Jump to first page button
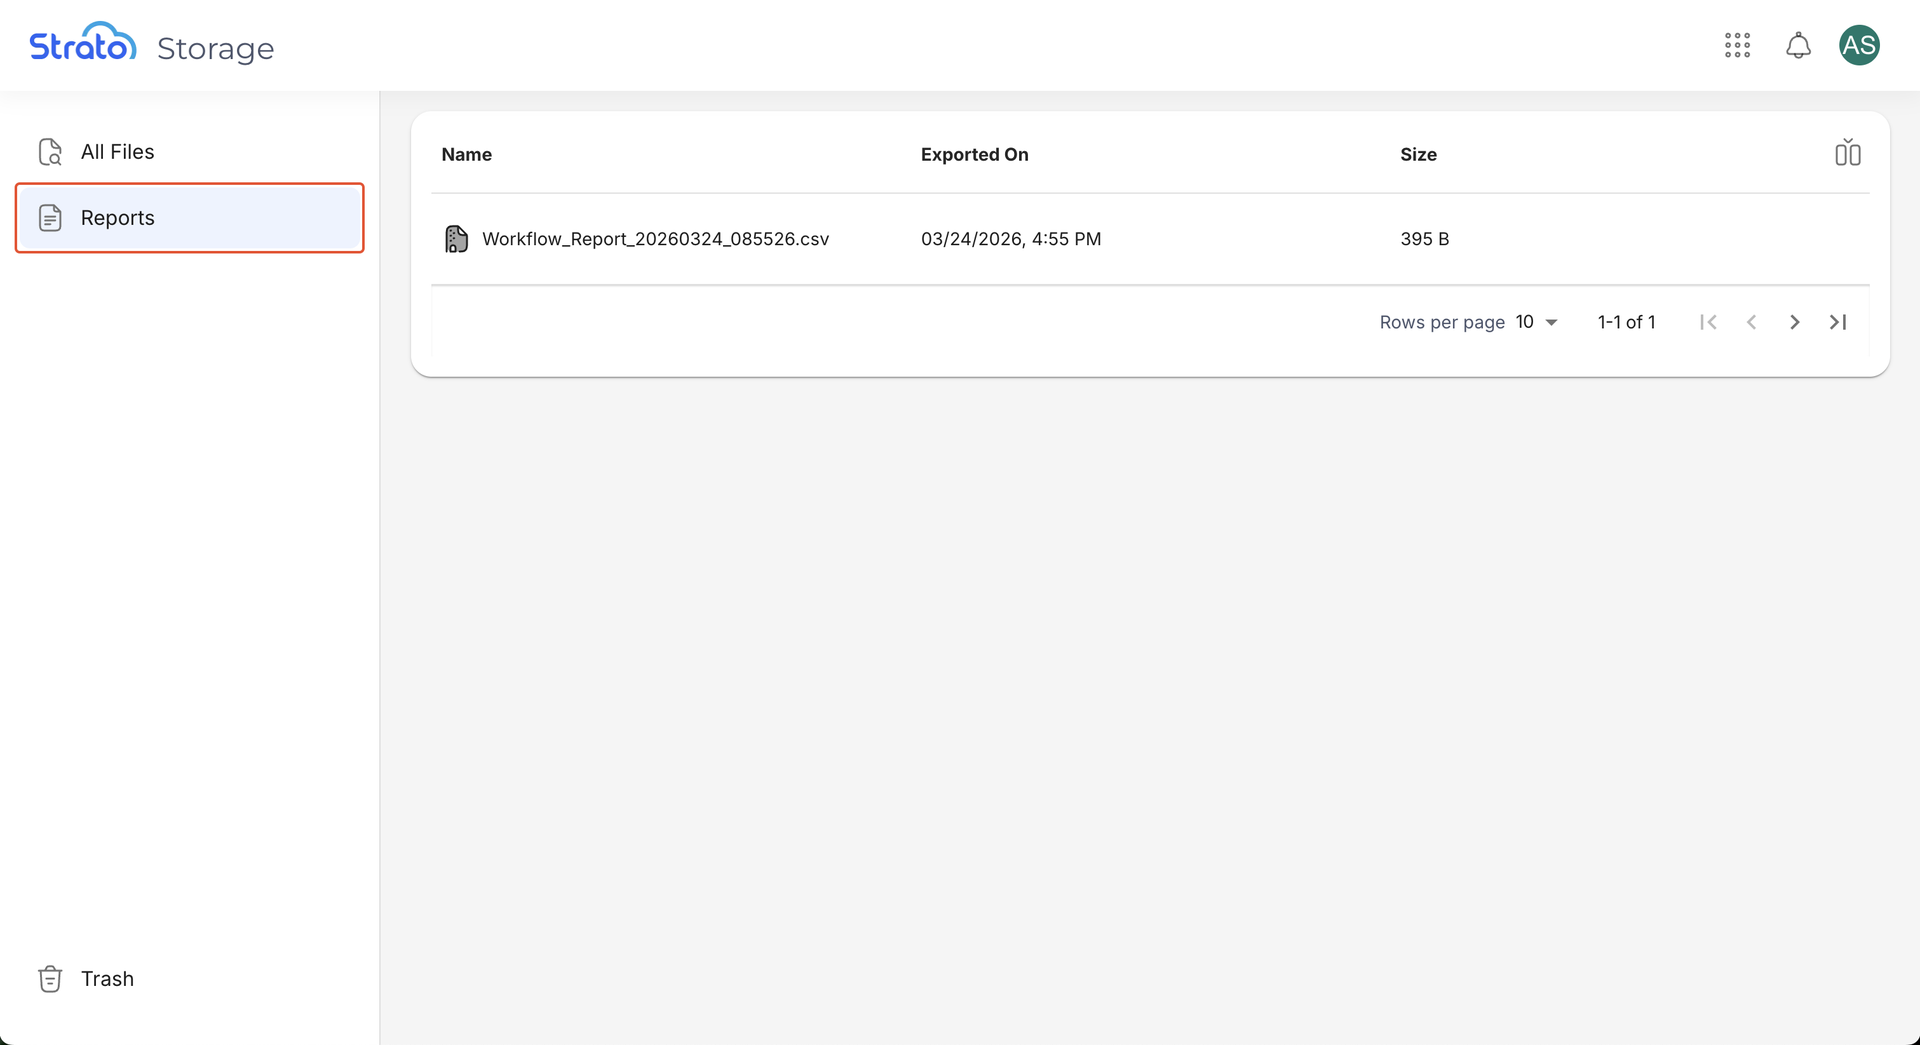 1708,322
